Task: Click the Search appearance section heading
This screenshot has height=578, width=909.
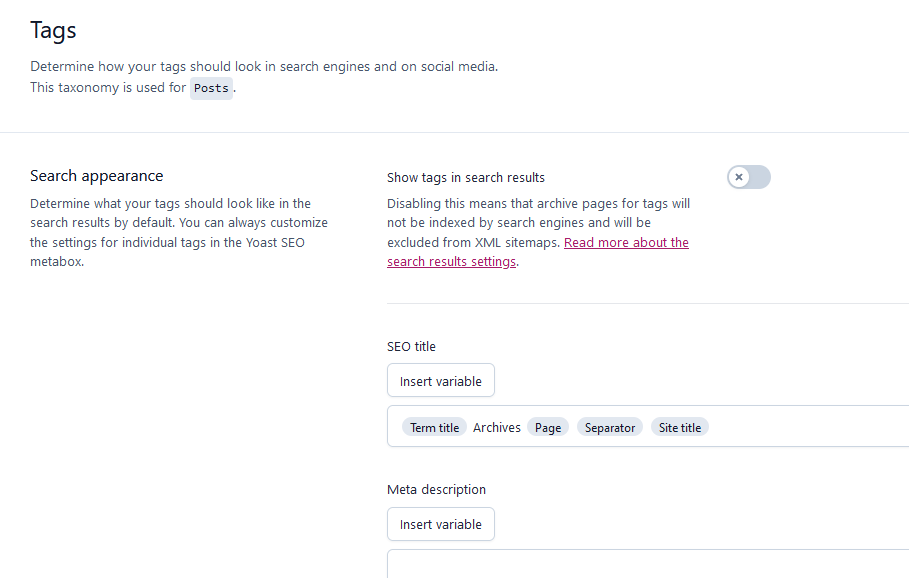Action: pyautogui.click(x=97, y=176)
